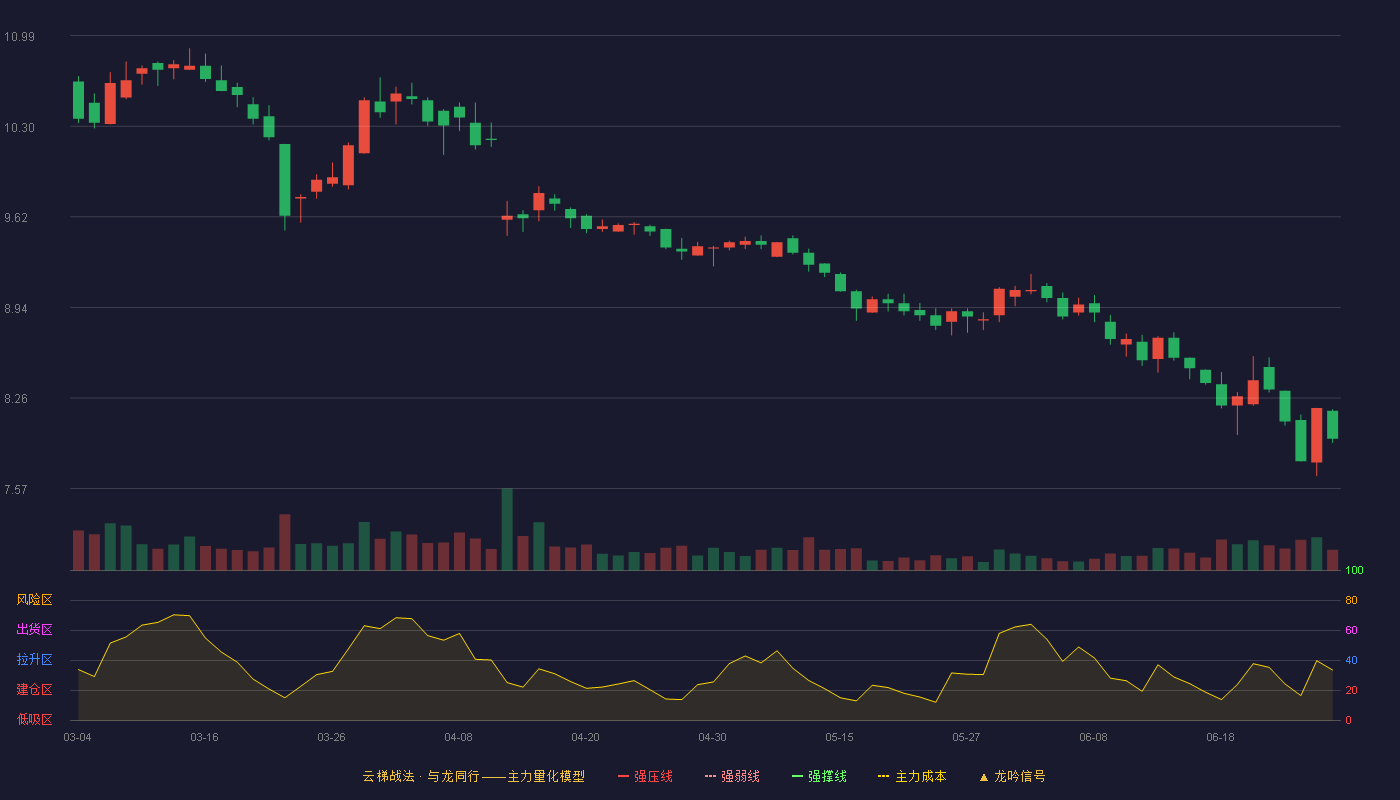The image size is (1400, 800).
Task: Click the red 20 indicator axis value
Action: coord(1351,690)
